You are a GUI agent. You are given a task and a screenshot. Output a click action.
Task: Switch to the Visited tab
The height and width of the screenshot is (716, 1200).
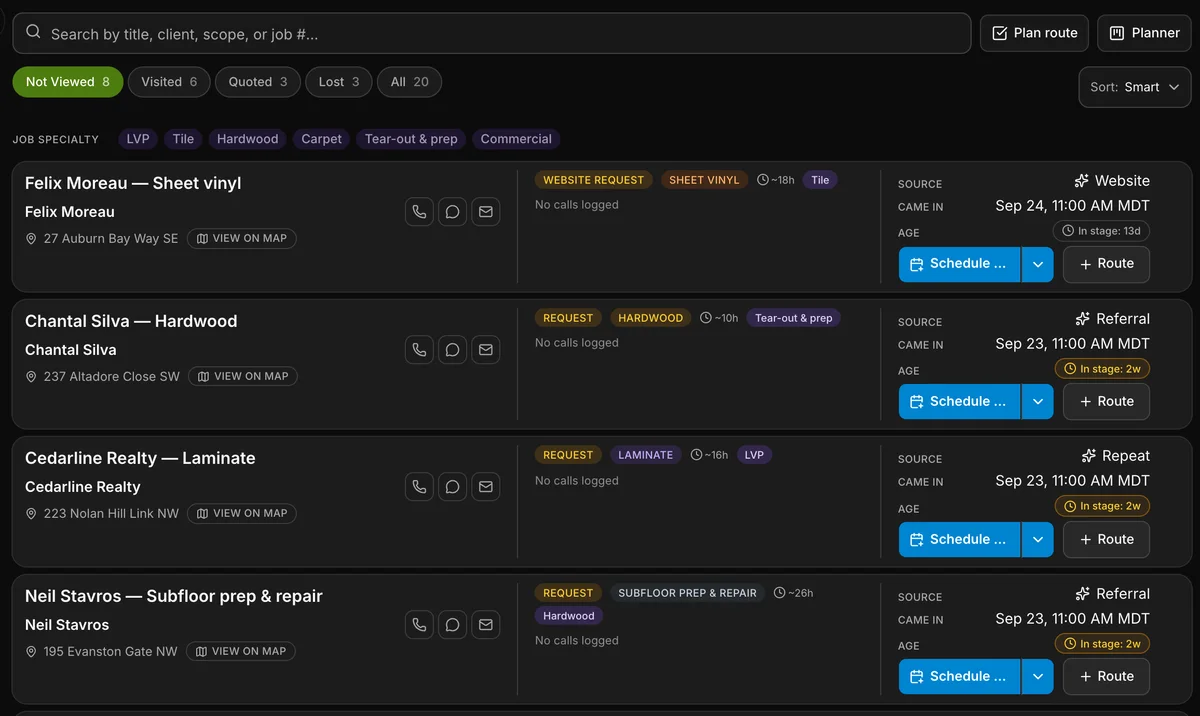169,82
